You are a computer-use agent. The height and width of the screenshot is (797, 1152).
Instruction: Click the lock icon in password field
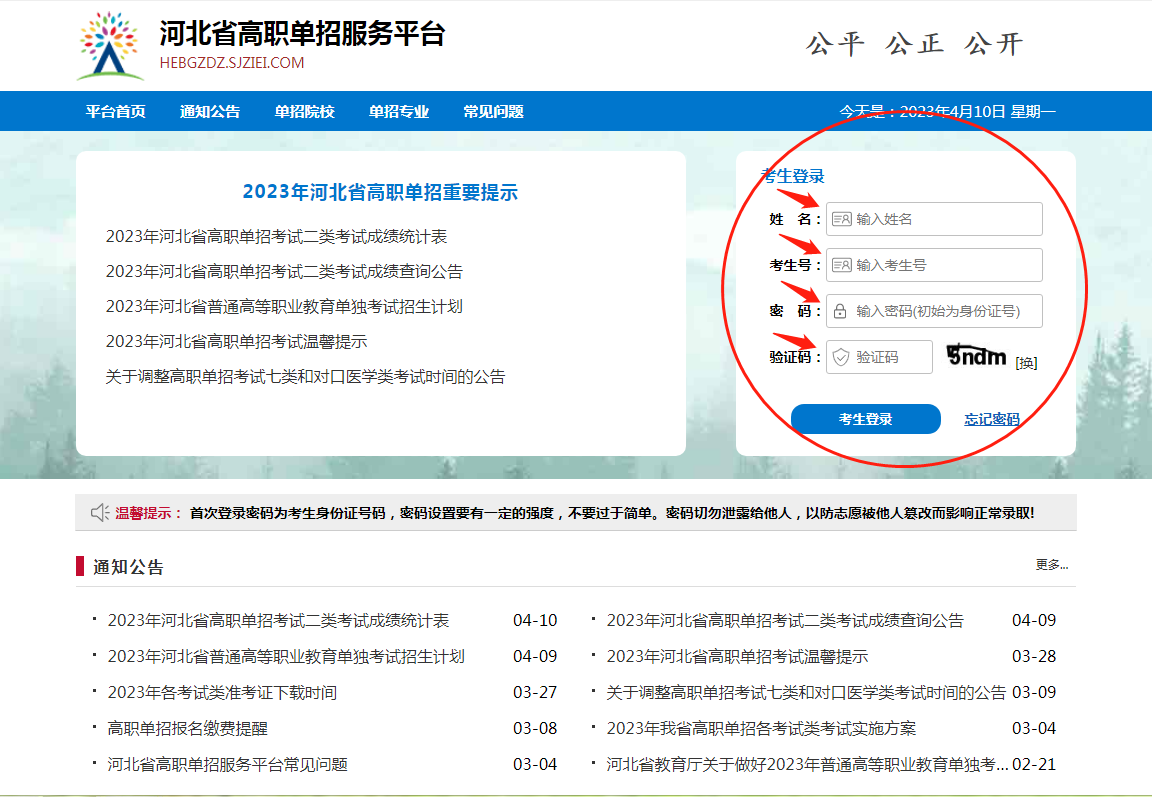840,311
